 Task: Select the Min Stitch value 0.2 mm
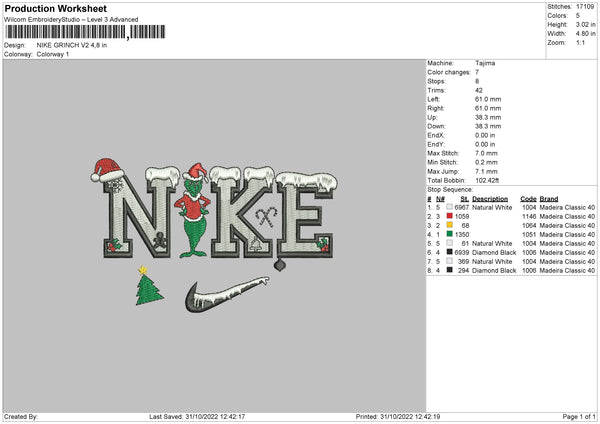[x=486, y=162]
